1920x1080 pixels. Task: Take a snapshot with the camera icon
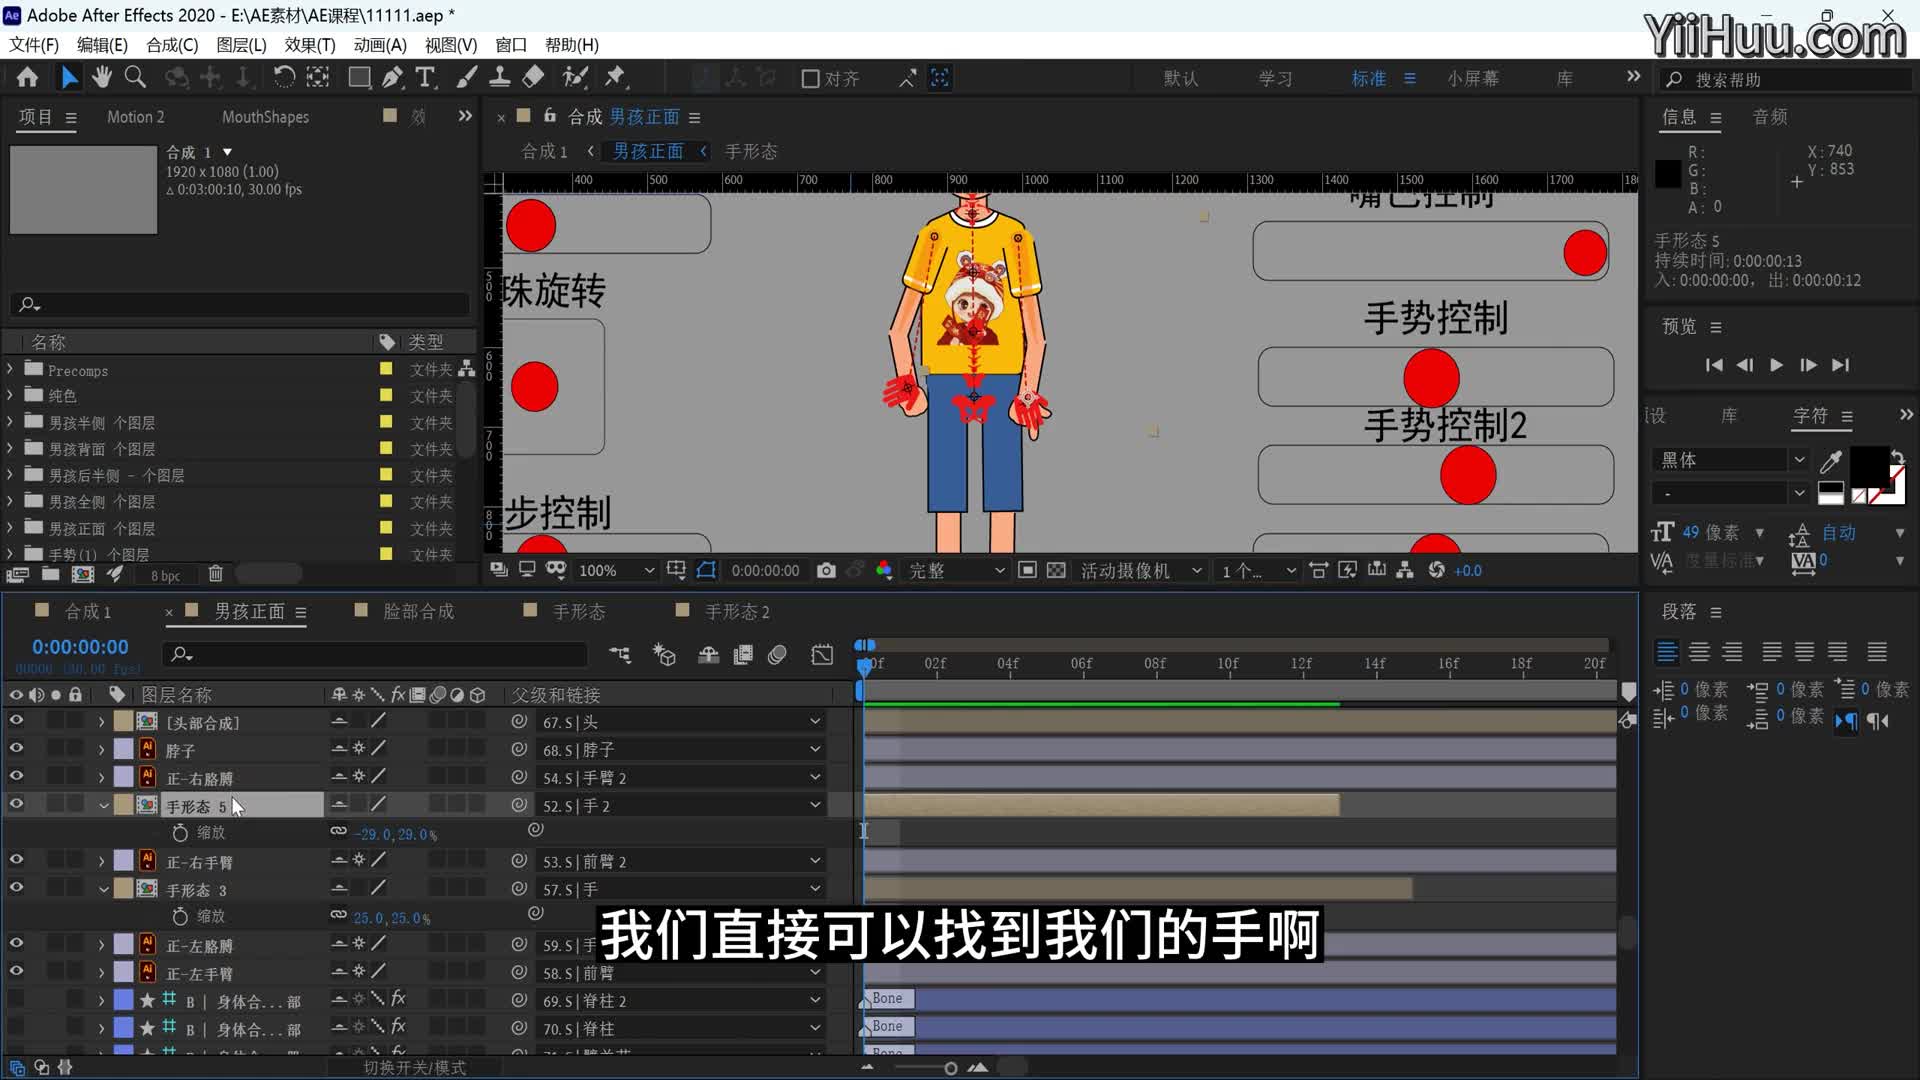tap(826, 570)
